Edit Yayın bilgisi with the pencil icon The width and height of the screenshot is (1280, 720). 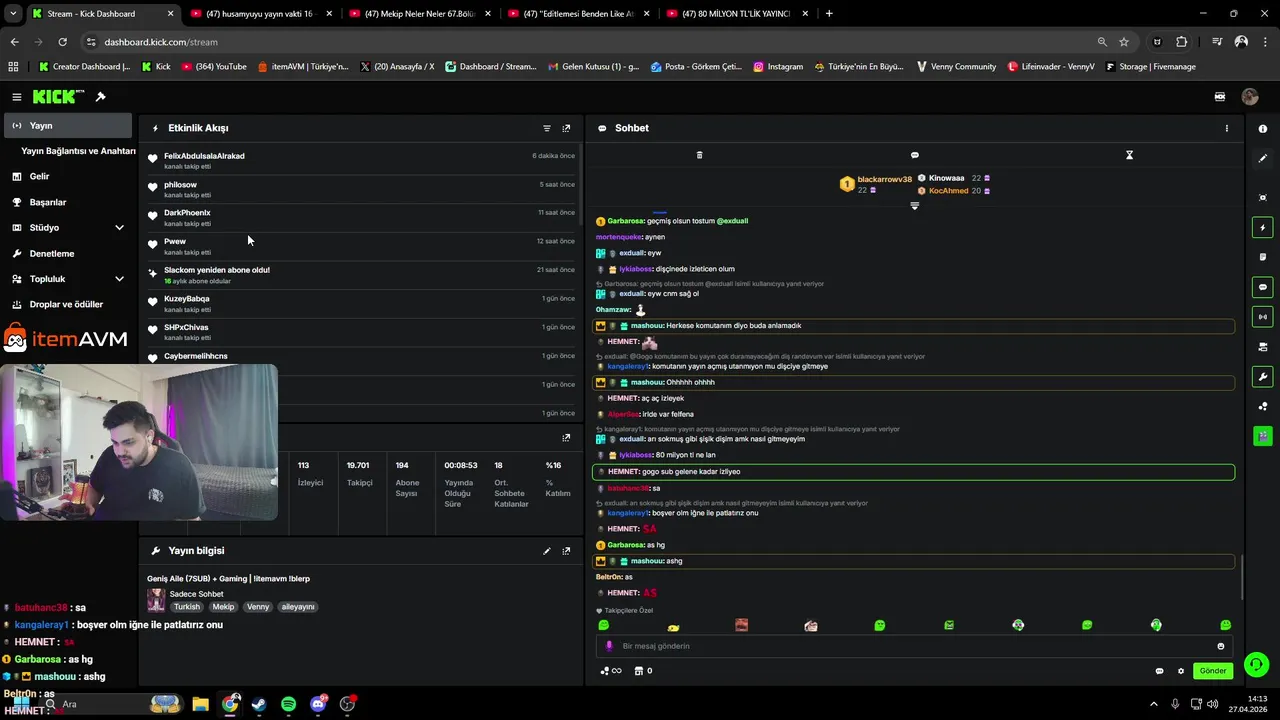(x=547, y=551)
